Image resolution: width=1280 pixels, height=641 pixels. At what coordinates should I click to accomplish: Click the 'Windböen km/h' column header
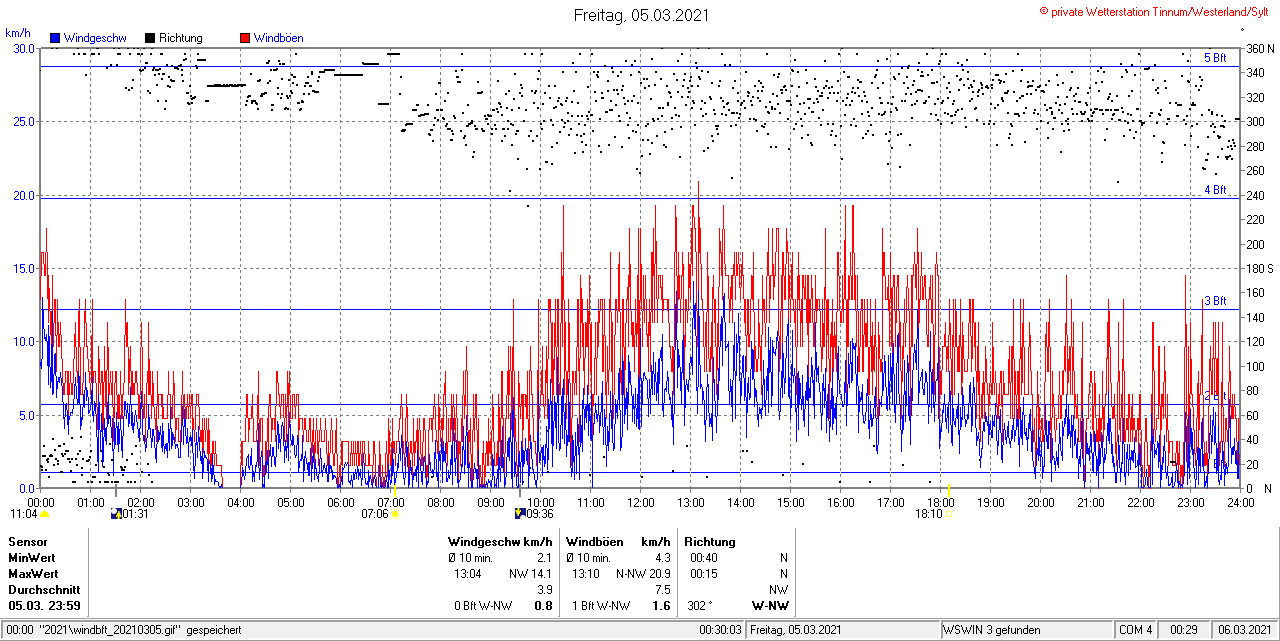point(618,542)
